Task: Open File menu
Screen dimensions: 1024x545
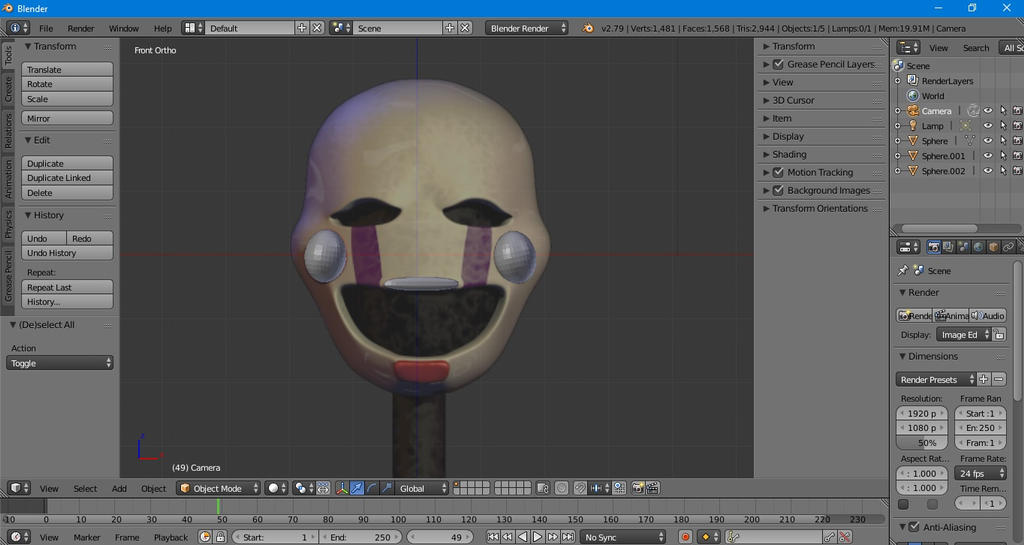Action: (x=46, y=28)
